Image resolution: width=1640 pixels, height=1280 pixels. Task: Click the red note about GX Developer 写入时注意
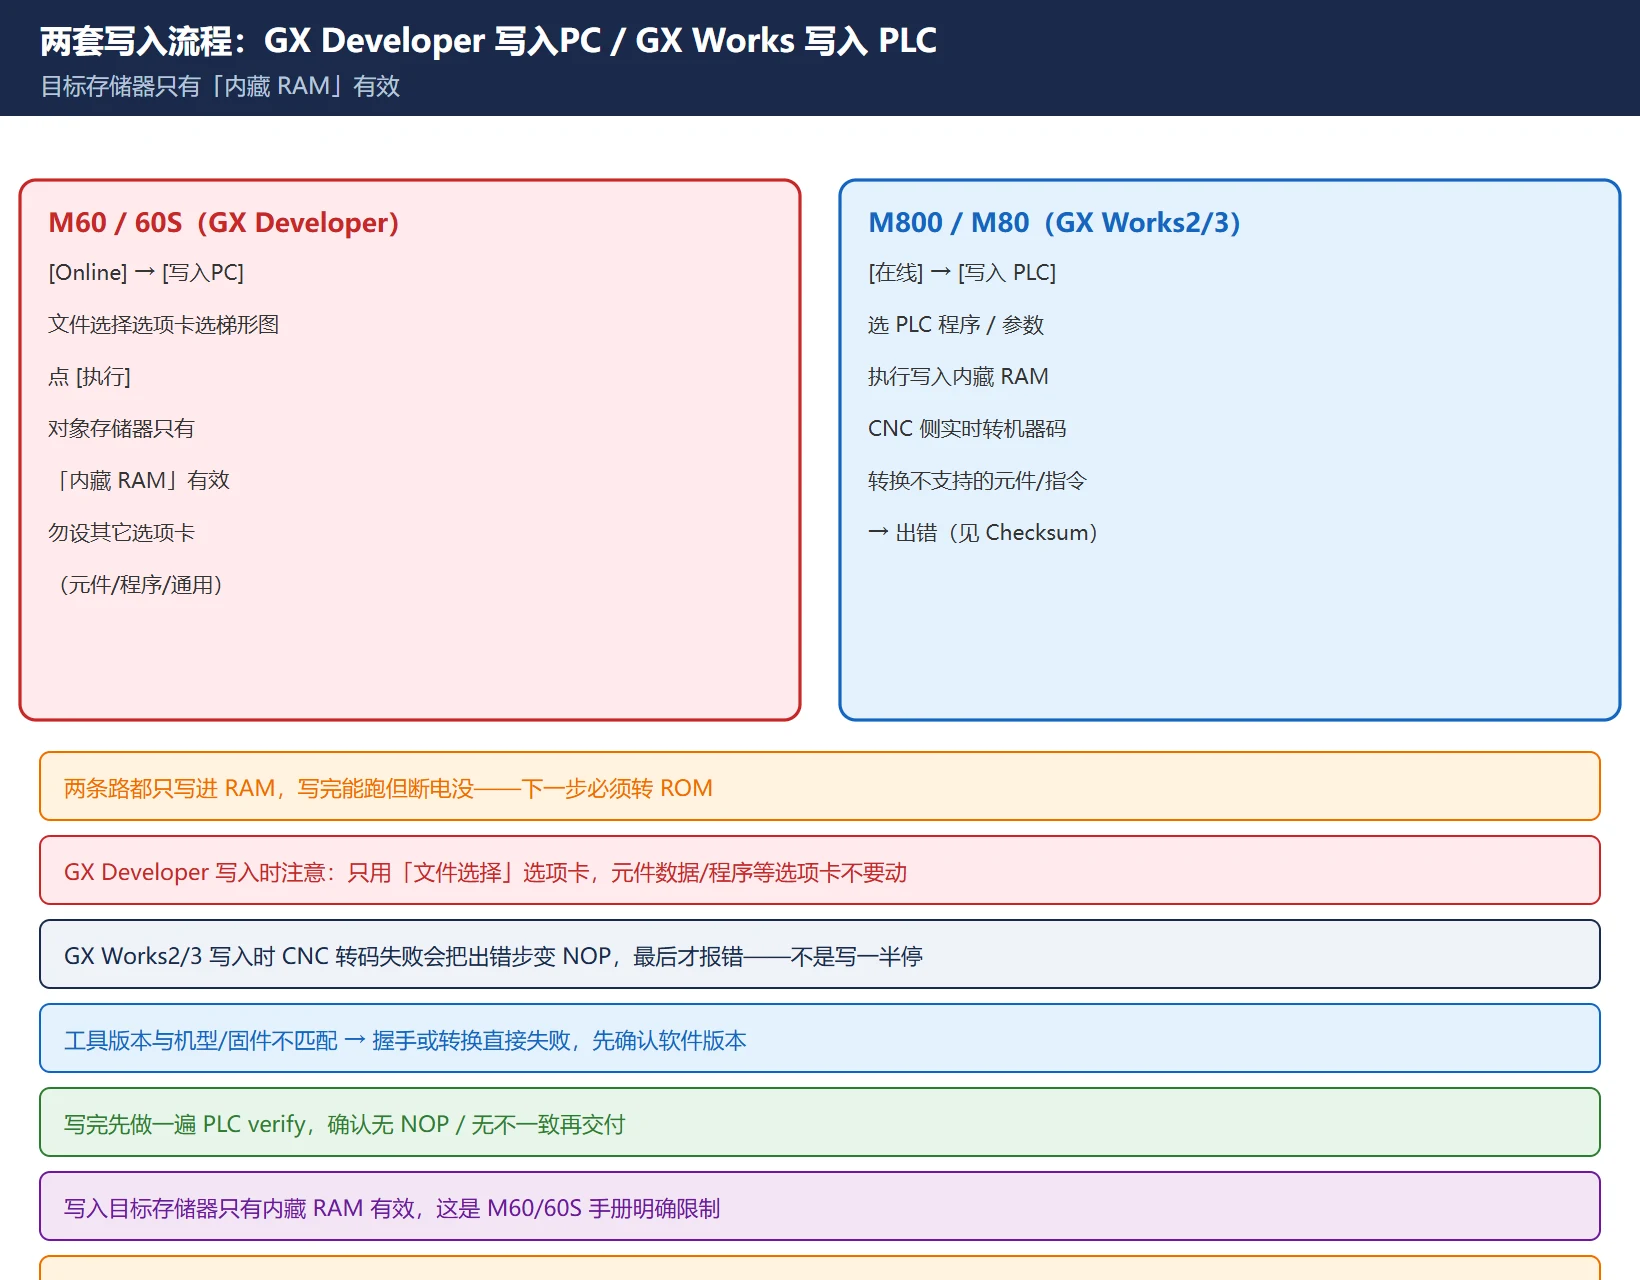tap(820, 871)
